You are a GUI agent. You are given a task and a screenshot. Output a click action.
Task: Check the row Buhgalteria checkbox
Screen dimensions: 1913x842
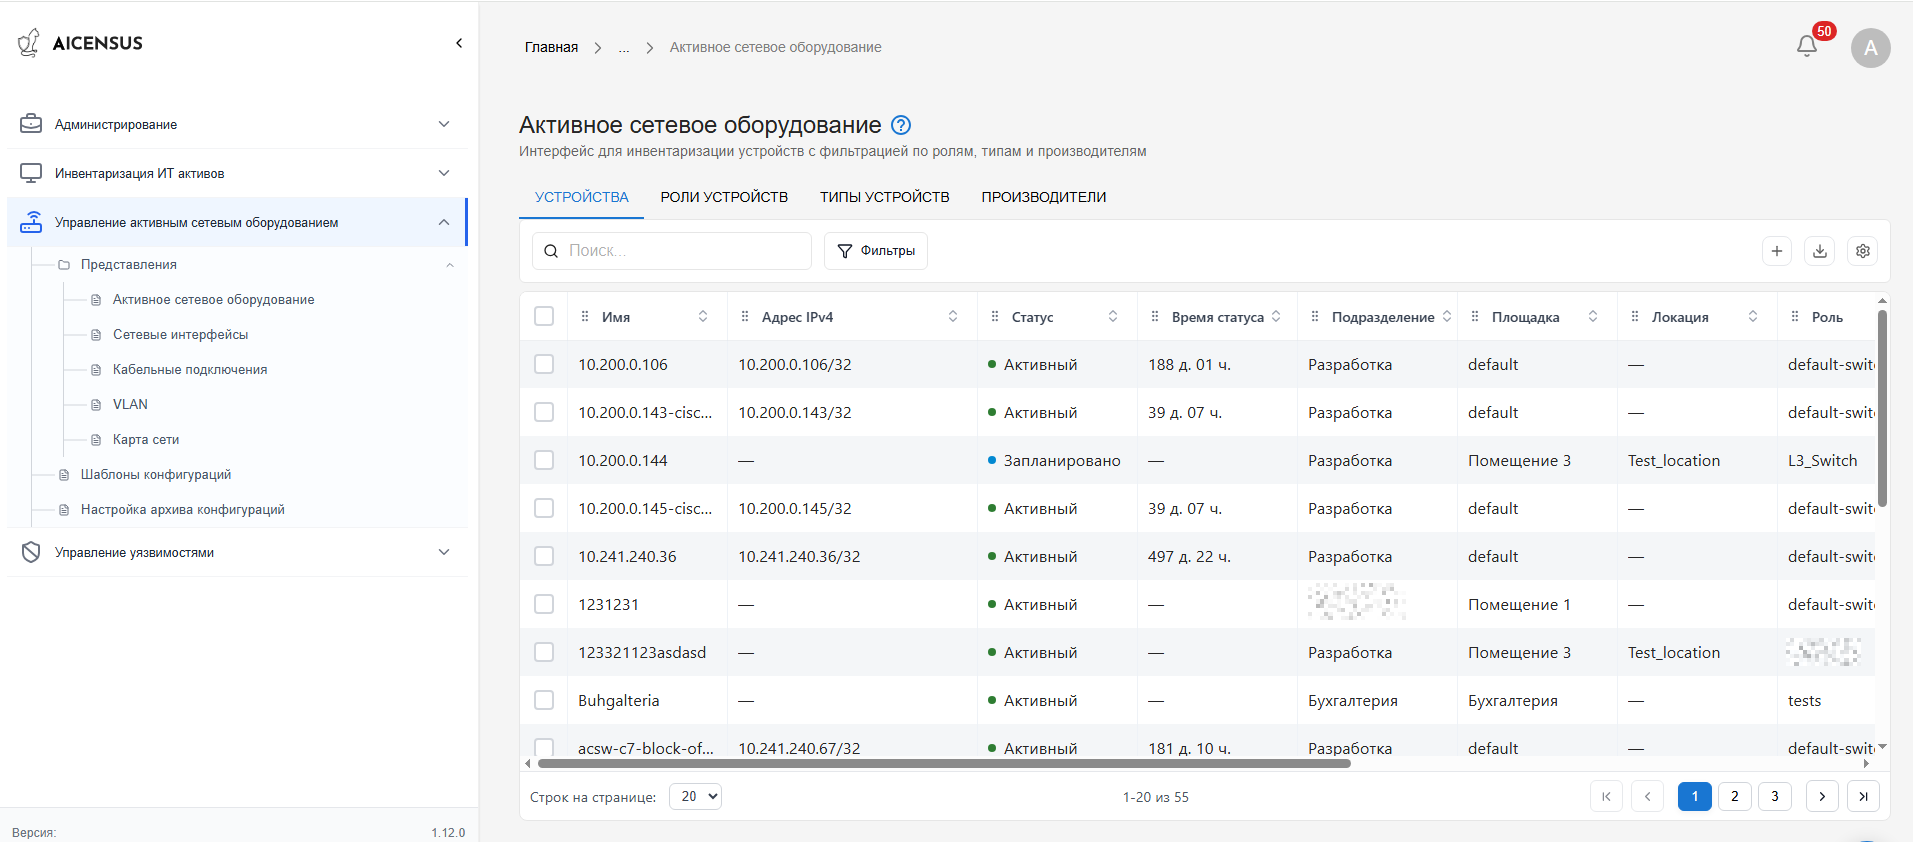pos(544,700)
